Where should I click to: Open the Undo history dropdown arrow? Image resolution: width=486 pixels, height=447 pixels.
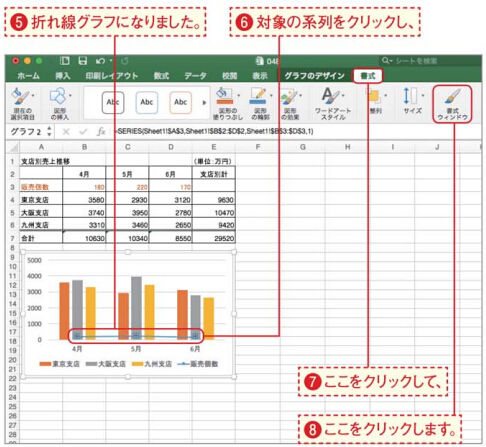point(111,61)
